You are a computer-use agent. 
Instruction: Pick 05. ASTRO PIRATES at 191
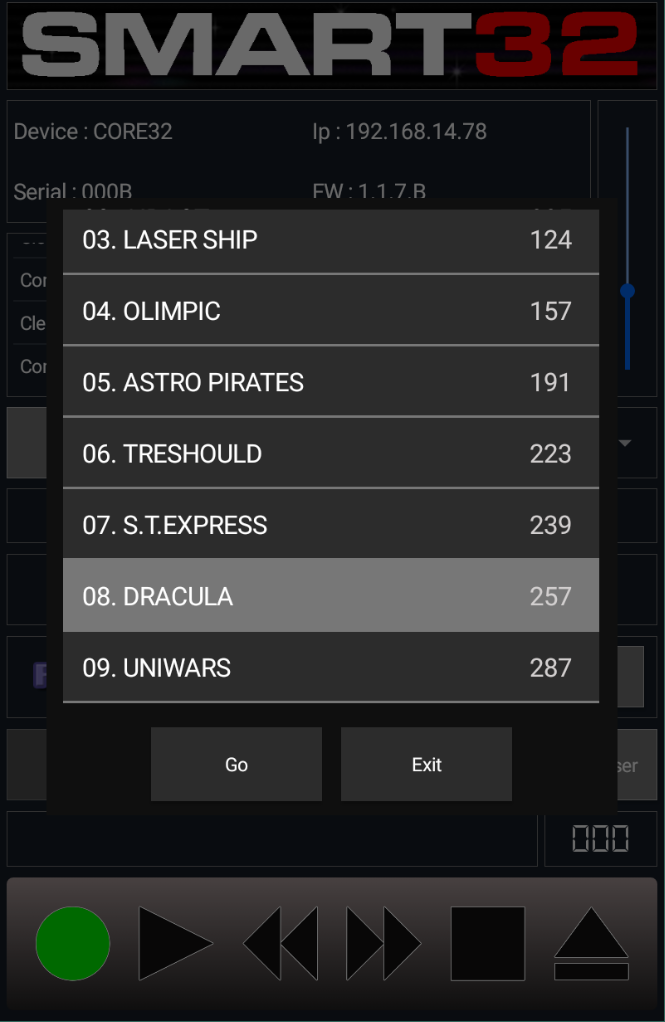331,382
